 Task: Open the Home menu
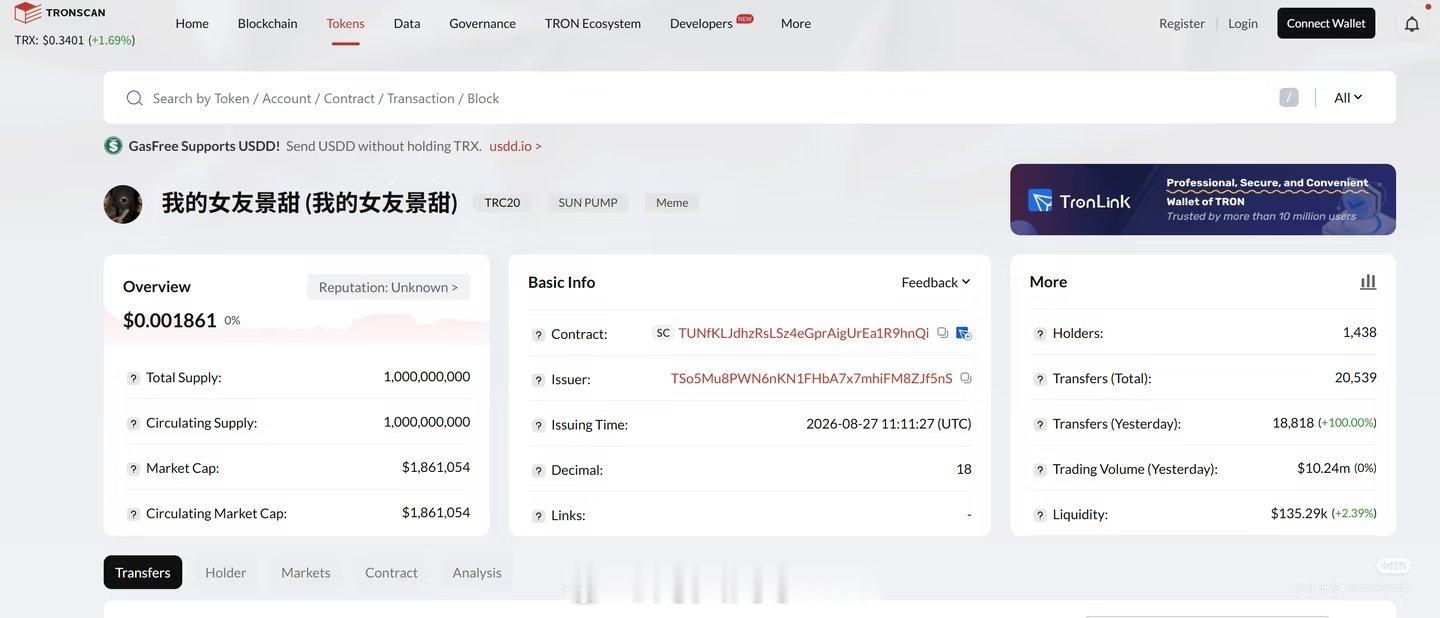pyautogui.click(x=192, y=23)
